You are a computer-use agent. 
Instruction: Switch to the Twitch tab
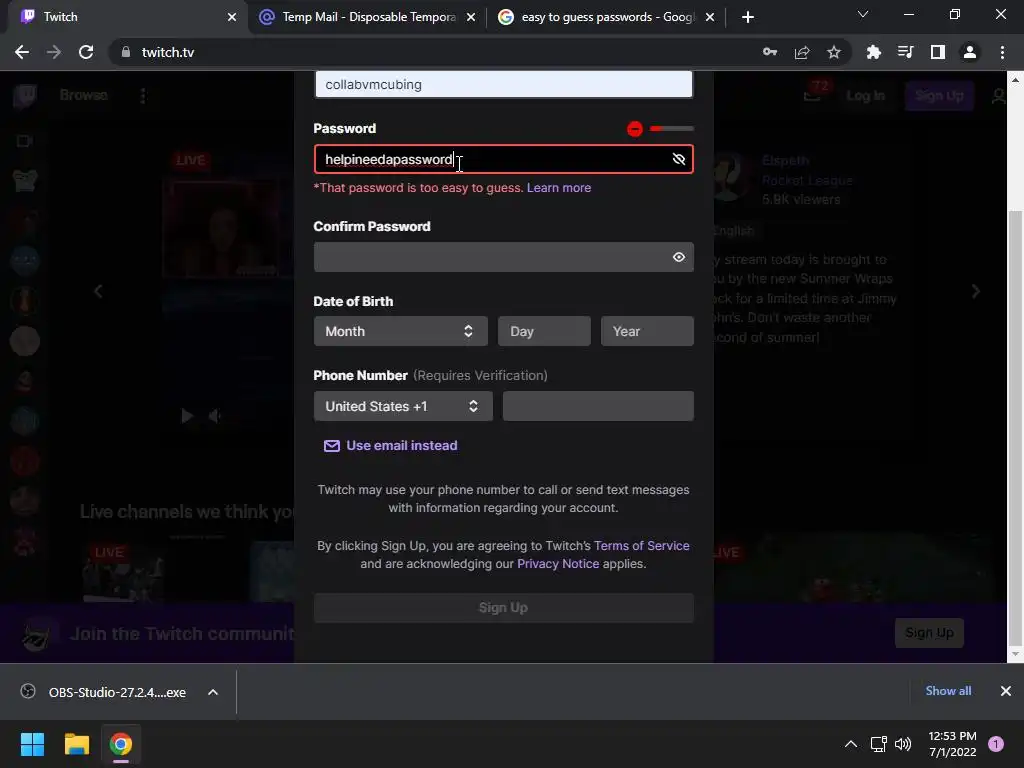coord(124,17)
